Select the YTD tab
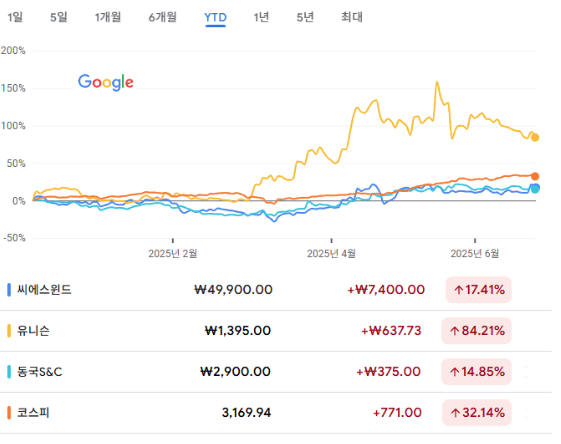 tap(215, 17)
